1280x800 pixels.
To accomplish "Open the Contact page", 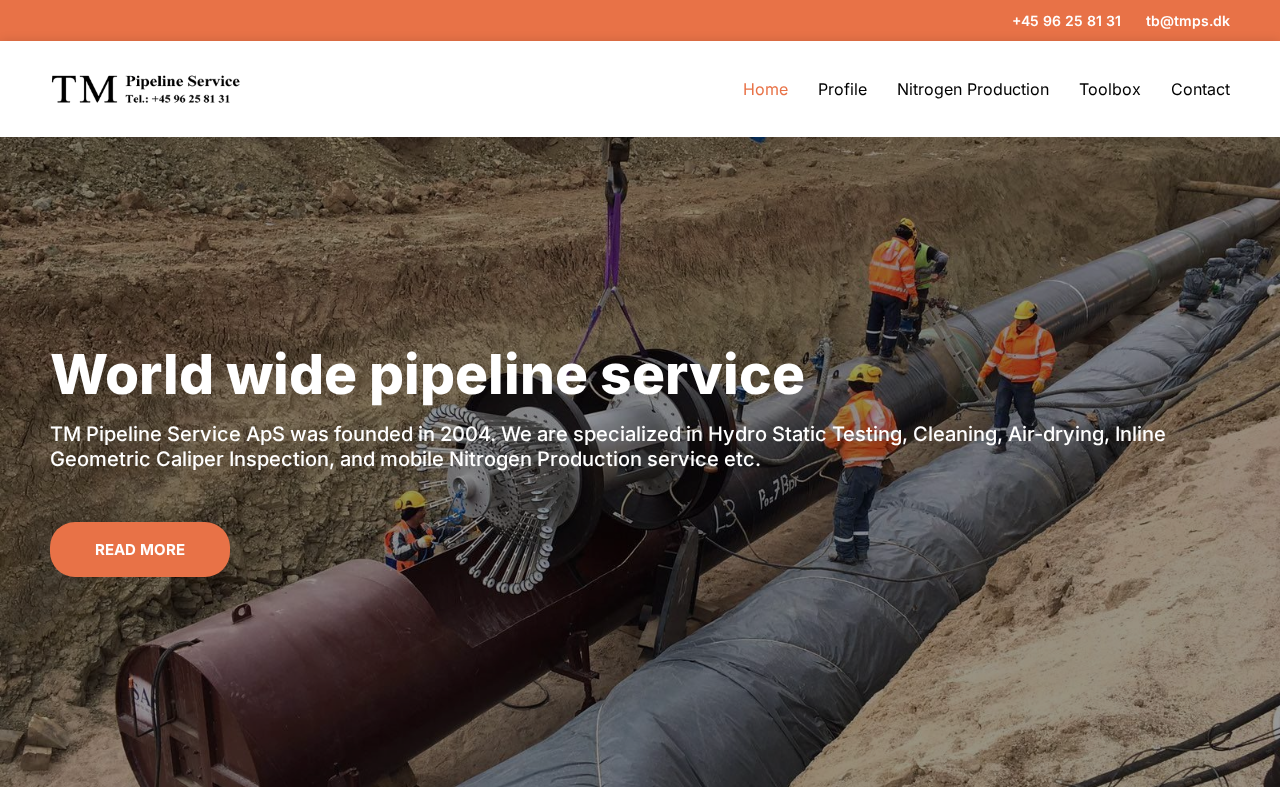I will click(x=1200, y=89).
